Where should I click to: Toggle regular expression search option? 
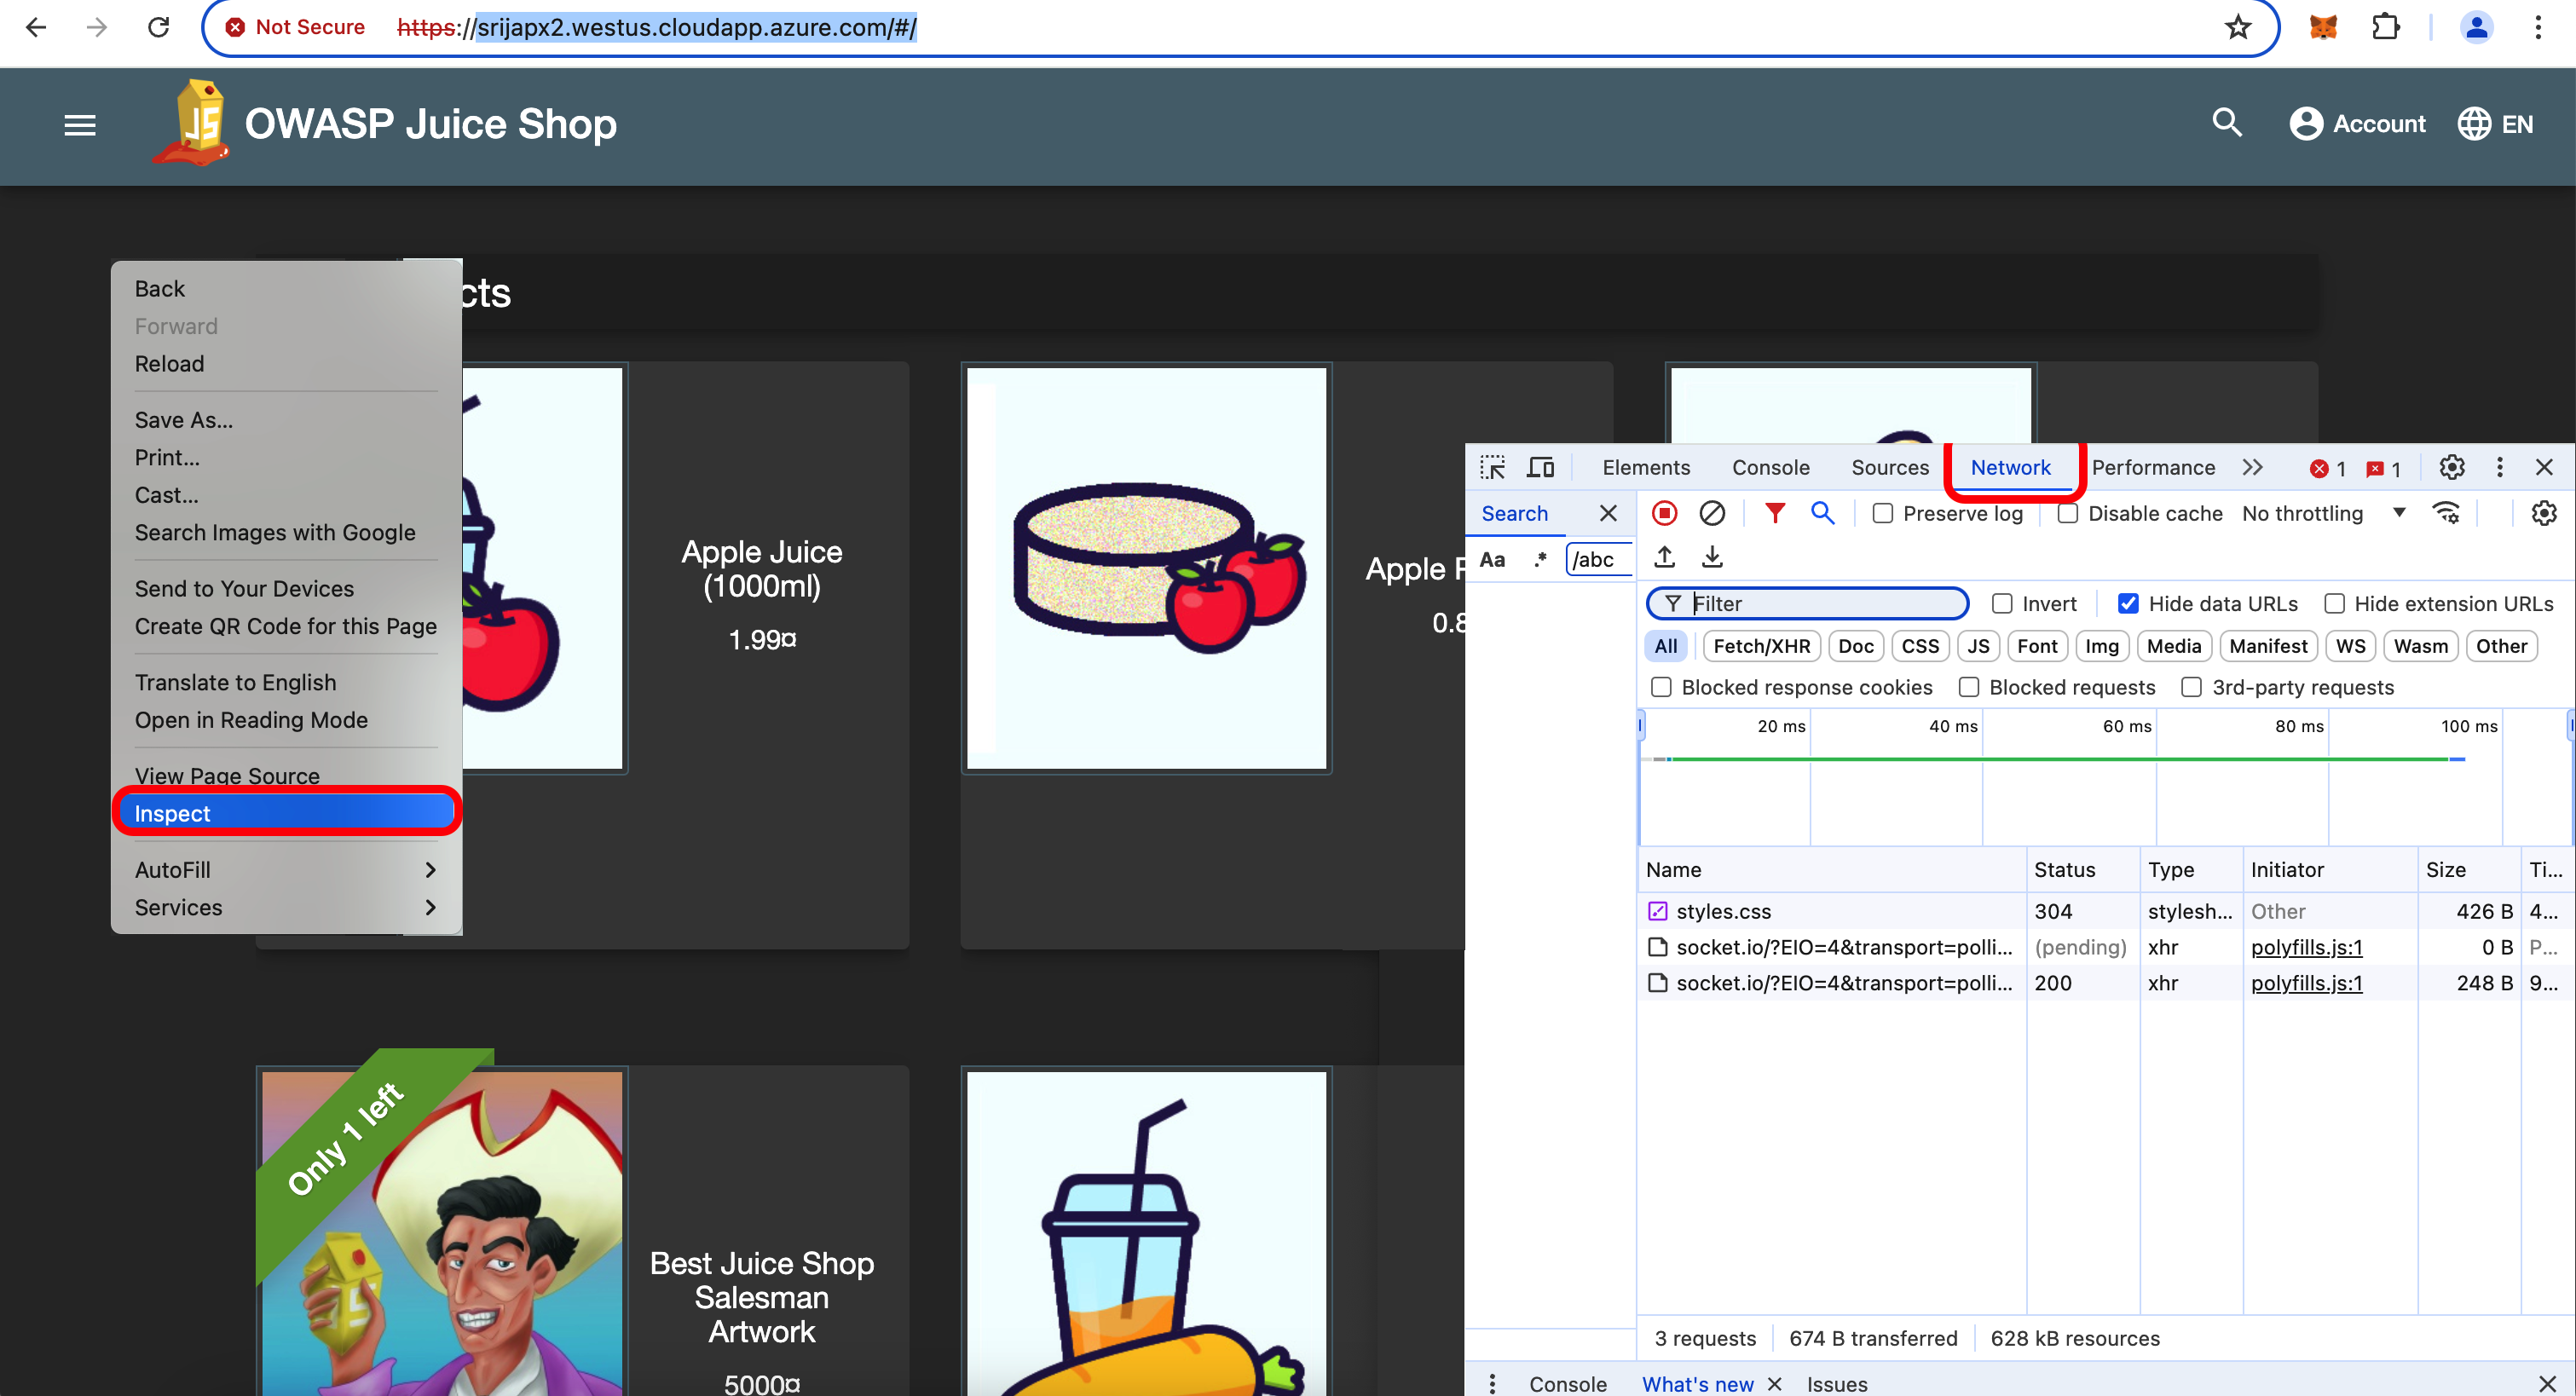1540,559
